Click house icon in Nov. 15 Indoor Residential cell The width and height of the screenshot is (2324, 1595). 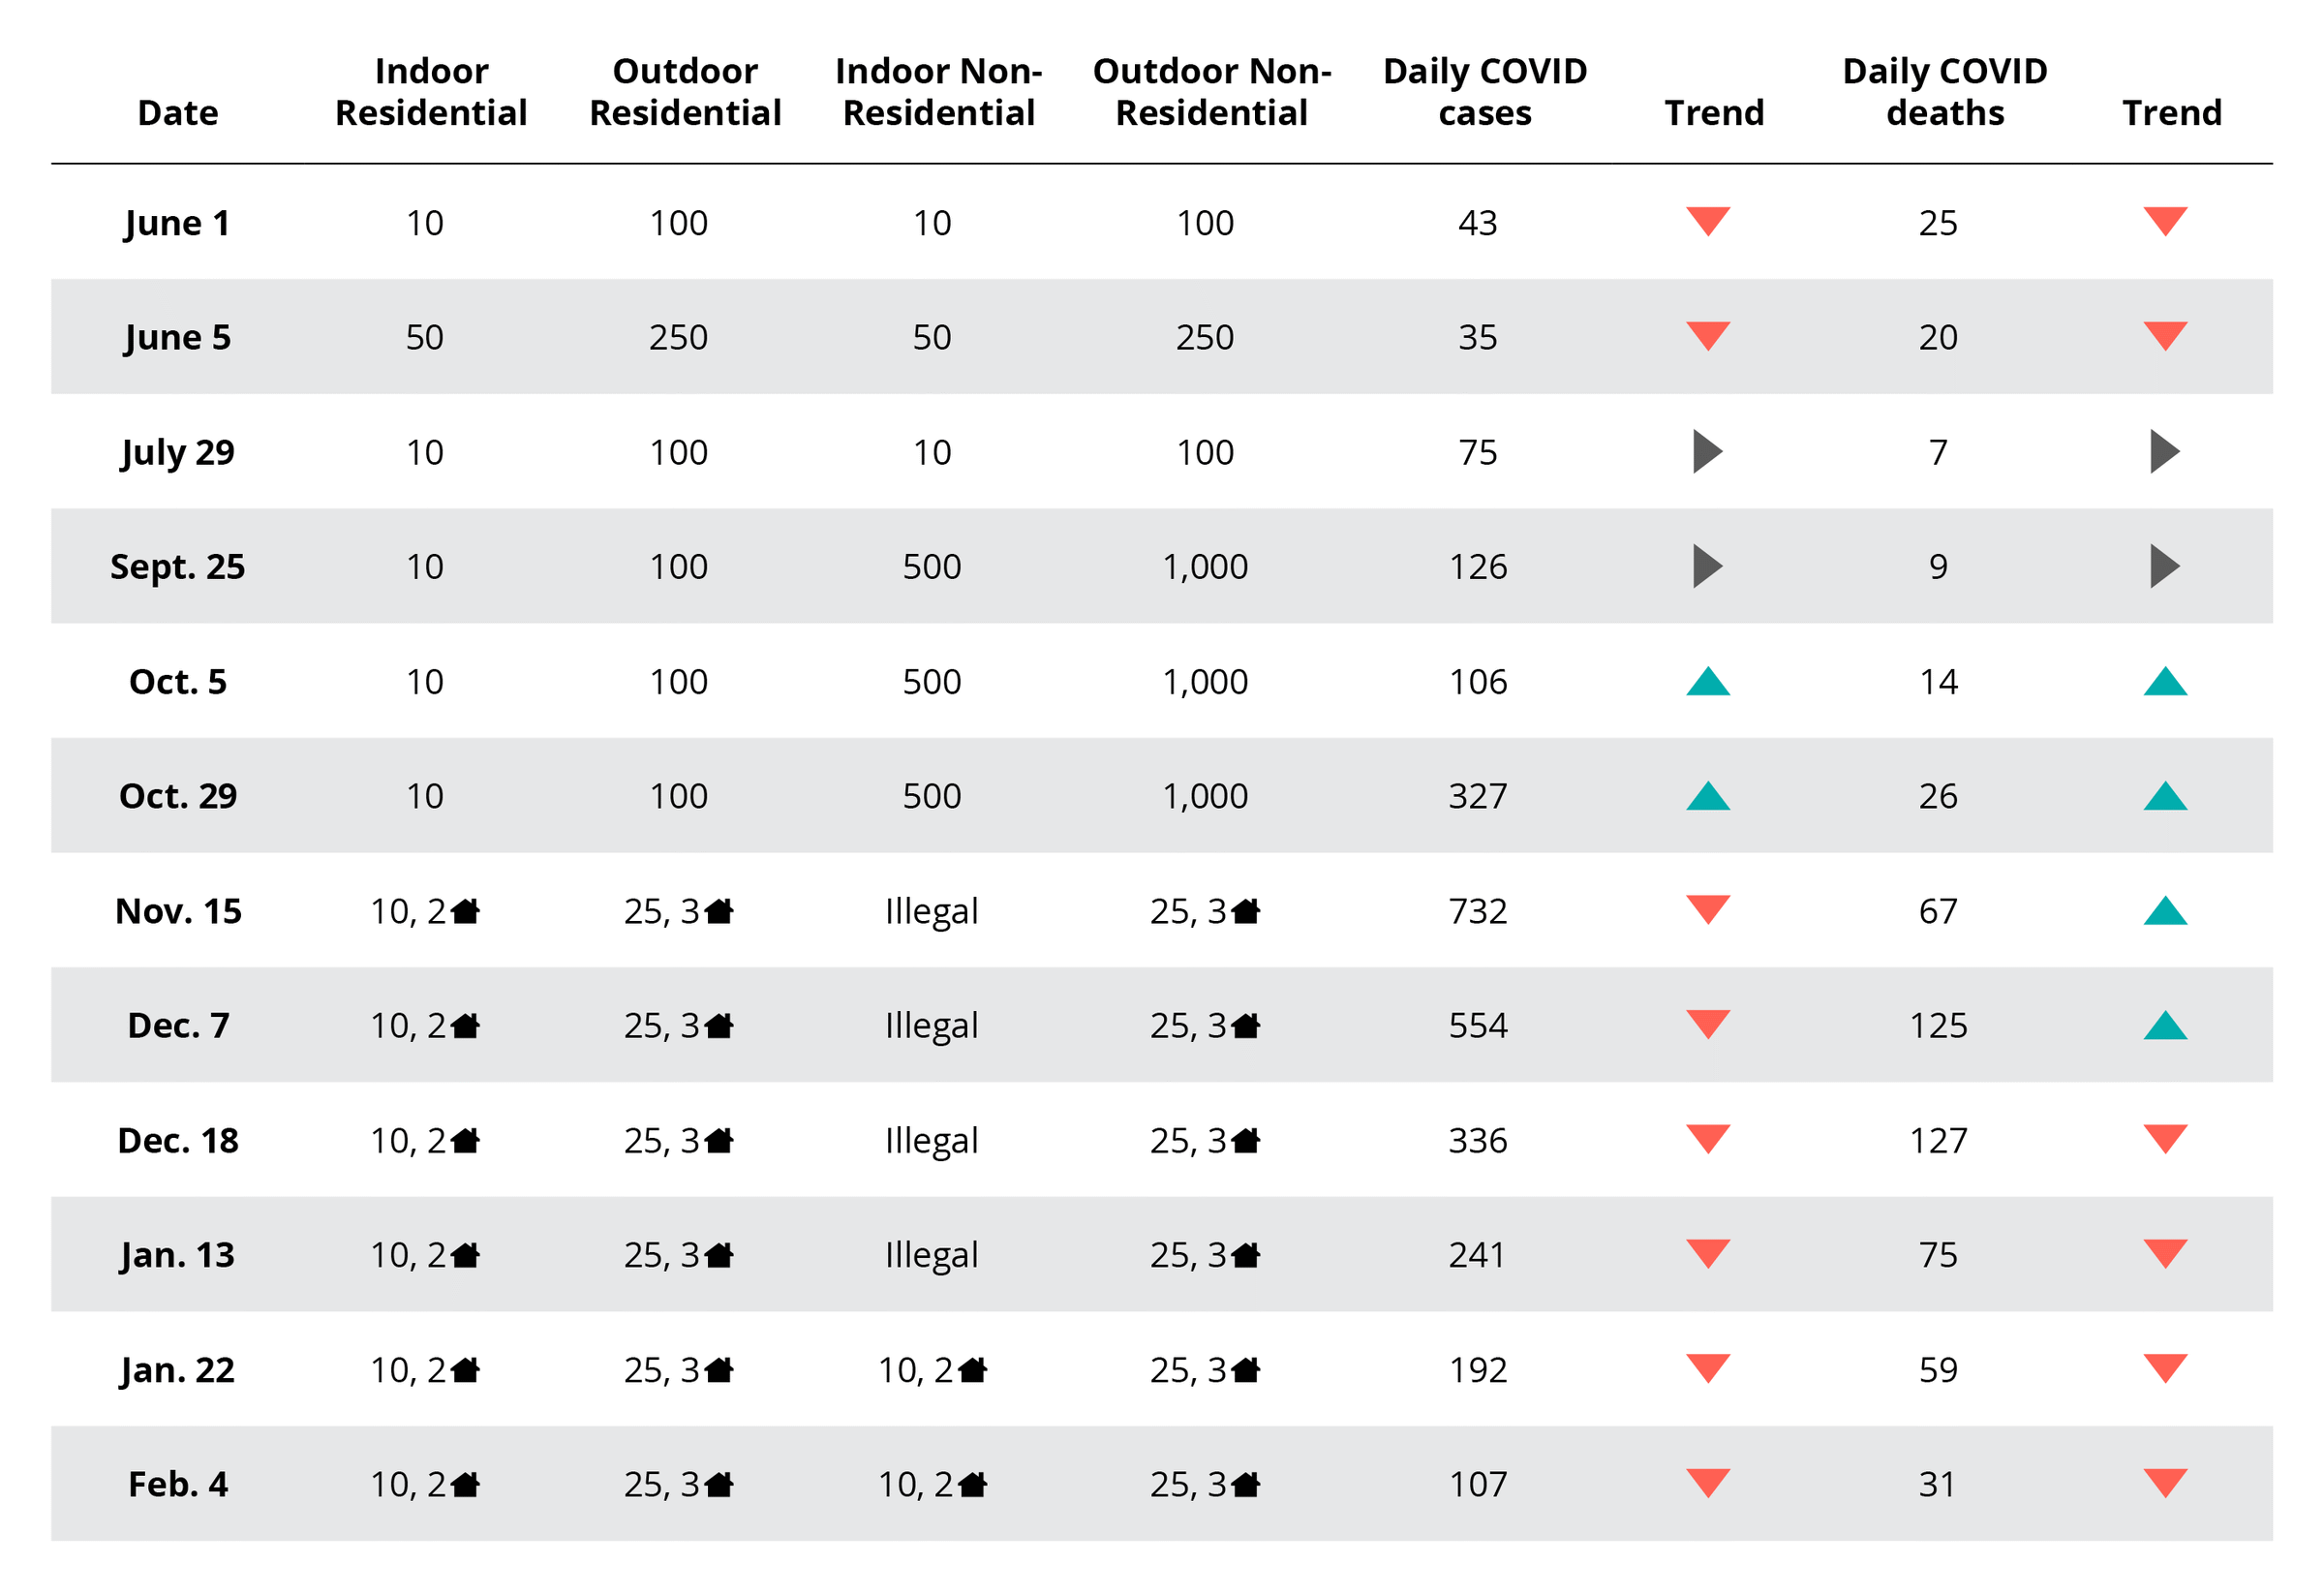465,911
